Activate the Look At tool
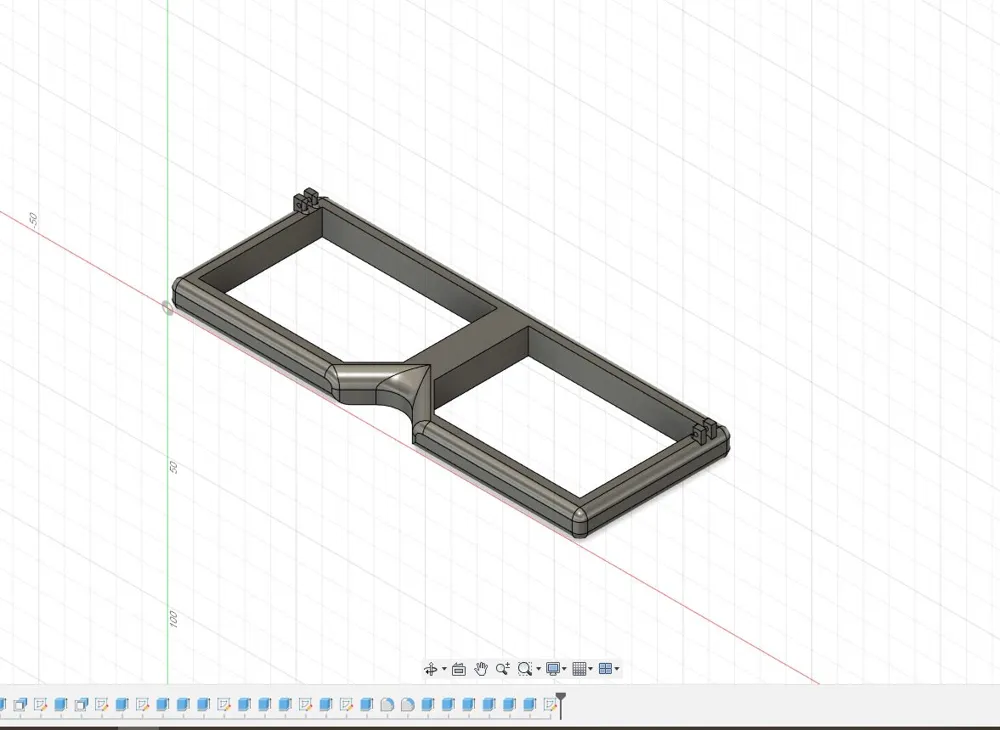1000x730 pixels. [459, 669]
